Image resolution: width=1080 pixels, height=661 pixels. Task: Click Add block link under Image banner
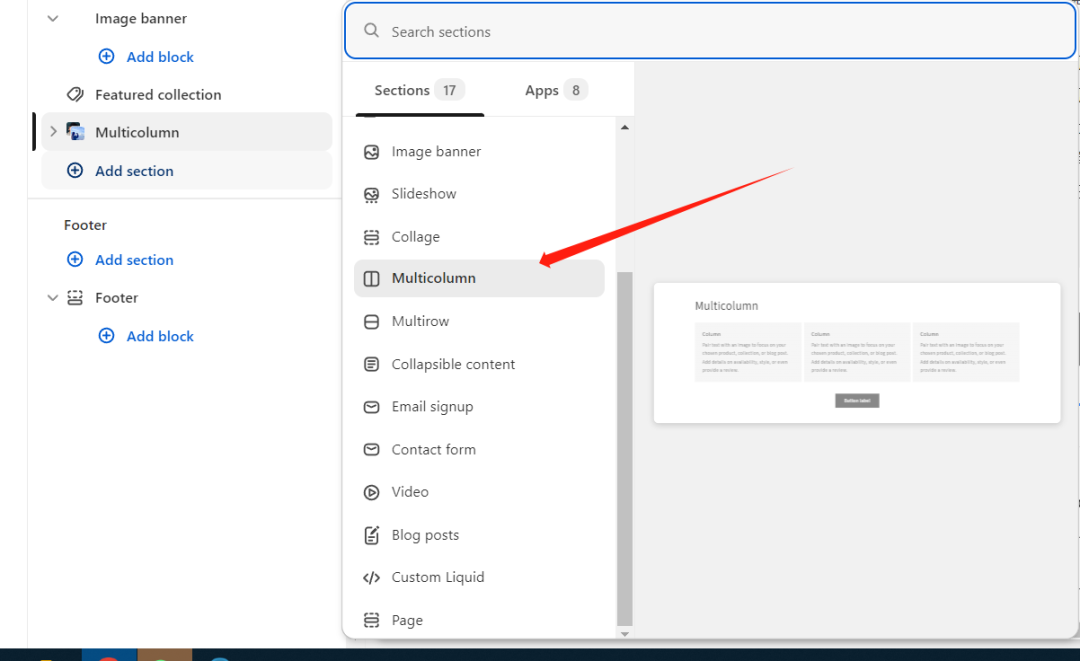[x=160, y=57]
